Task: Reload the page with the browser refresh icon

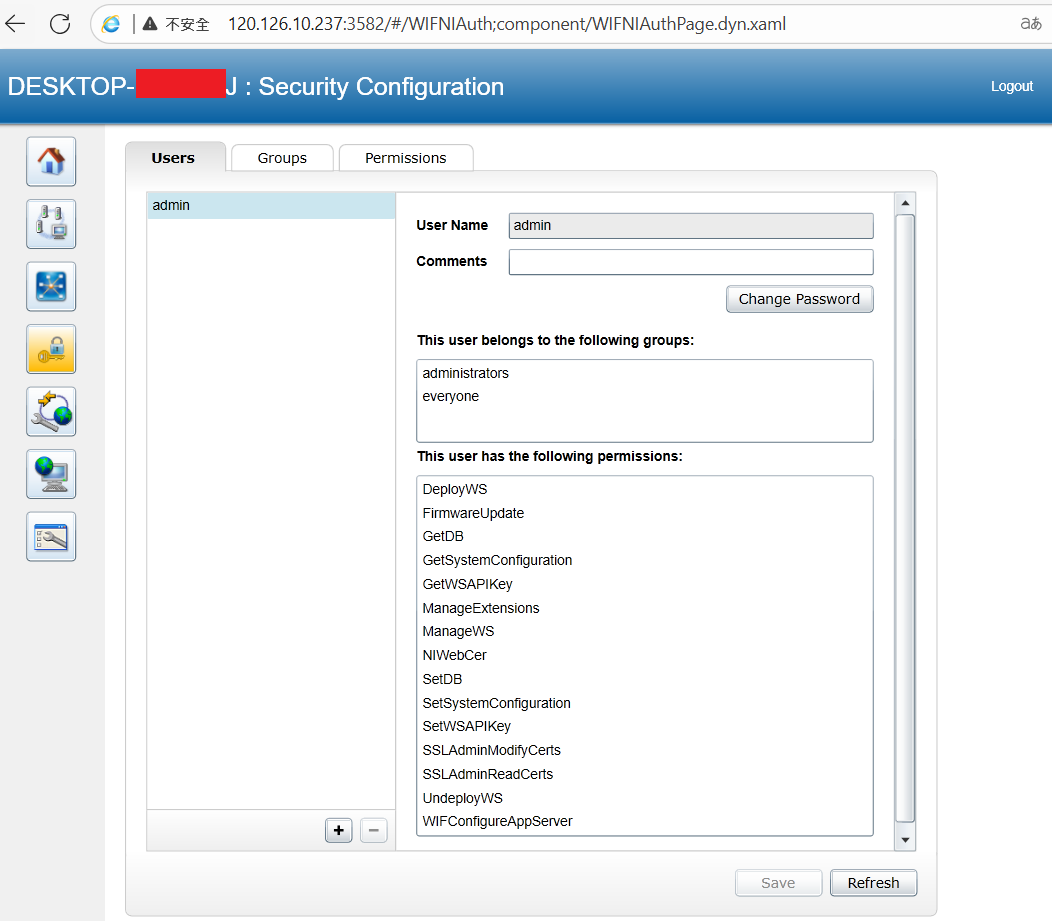Action: (x=60, y=24)
